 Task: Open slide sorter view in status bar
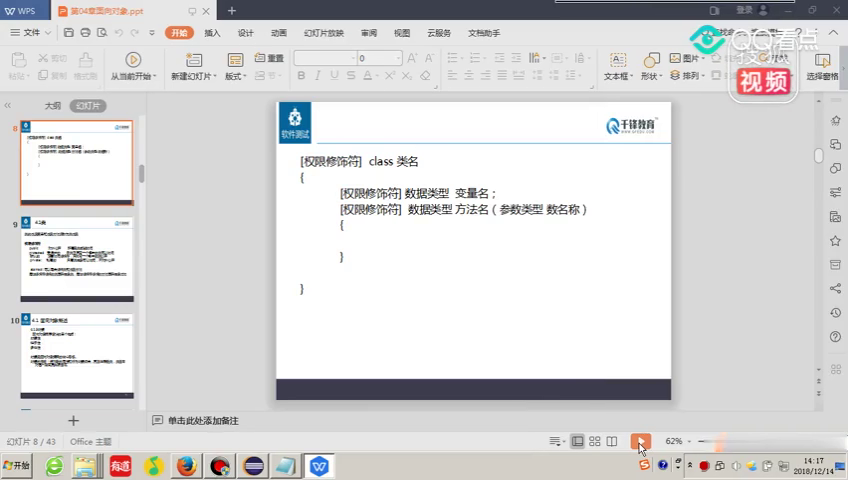[x=595, y=441]
